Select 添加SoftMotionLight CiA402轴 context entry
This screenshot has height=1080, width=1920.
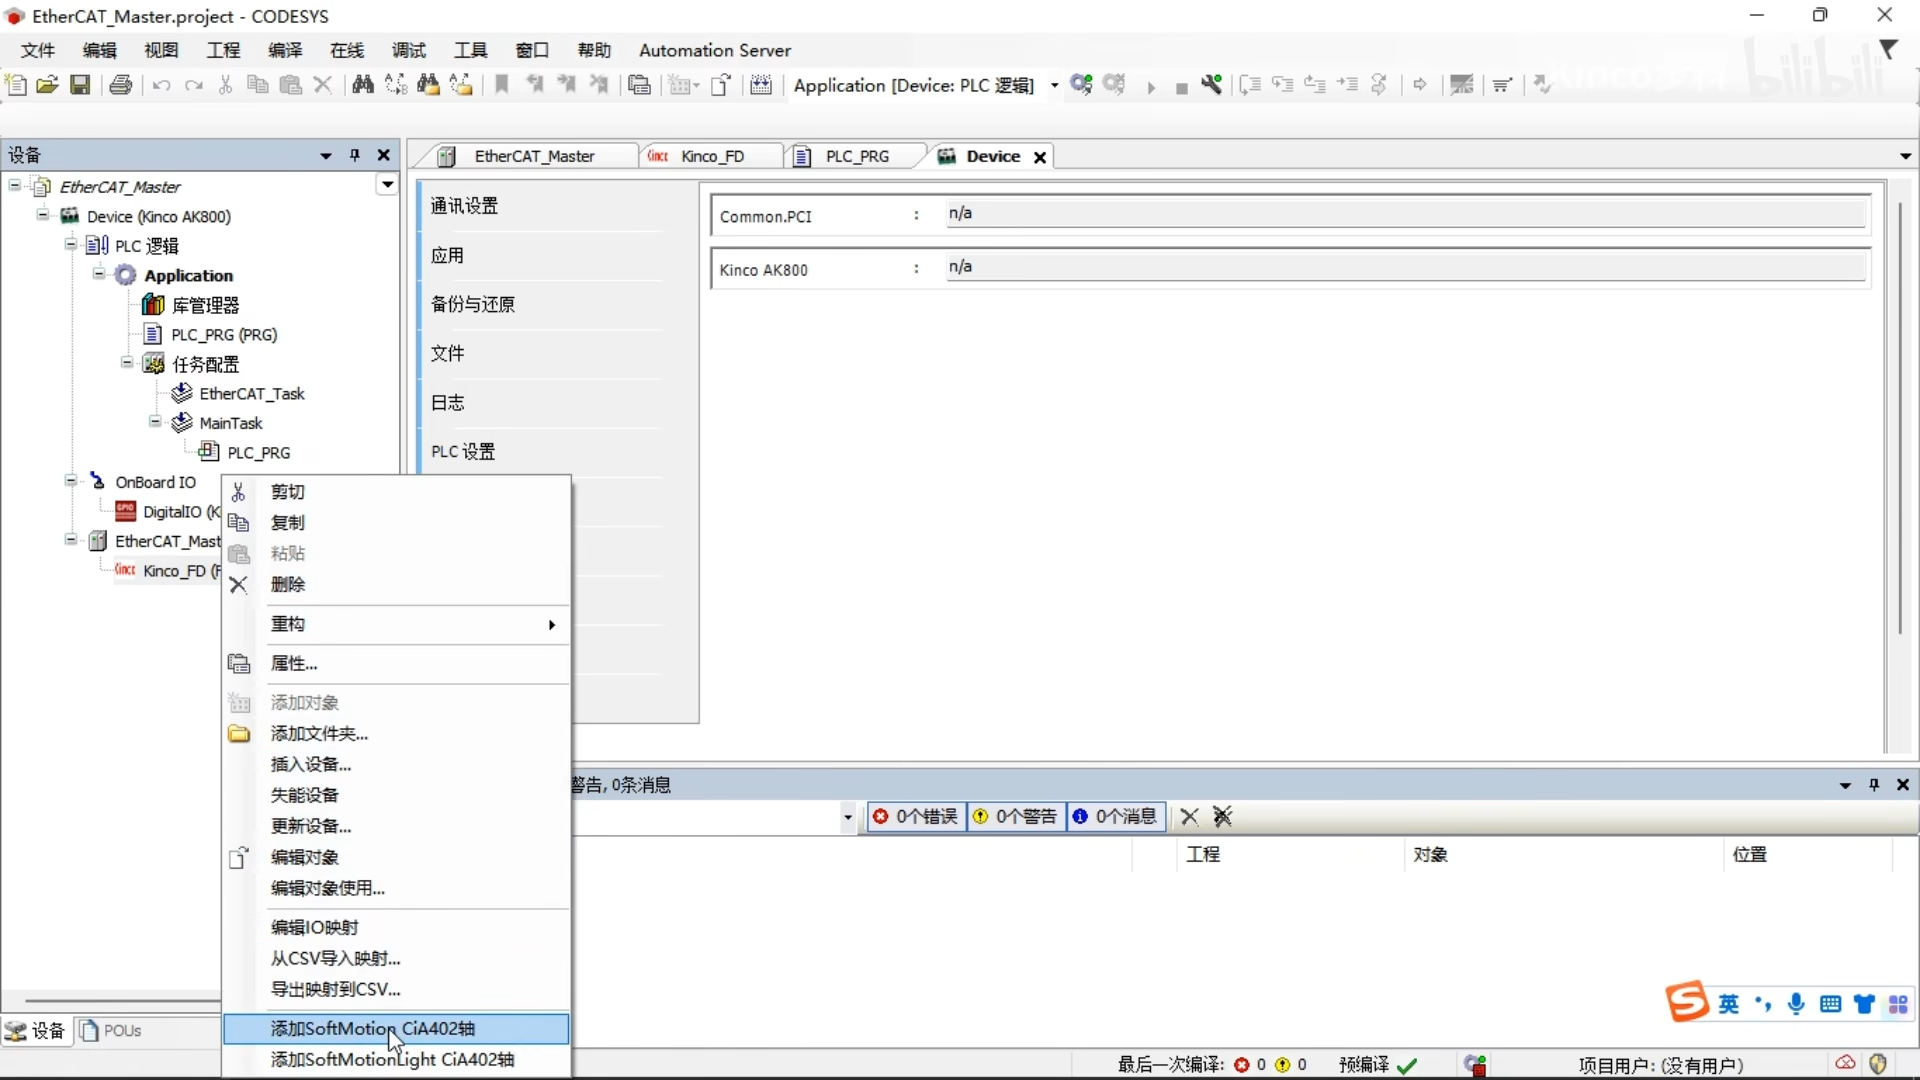click(x=396, y=1059)
